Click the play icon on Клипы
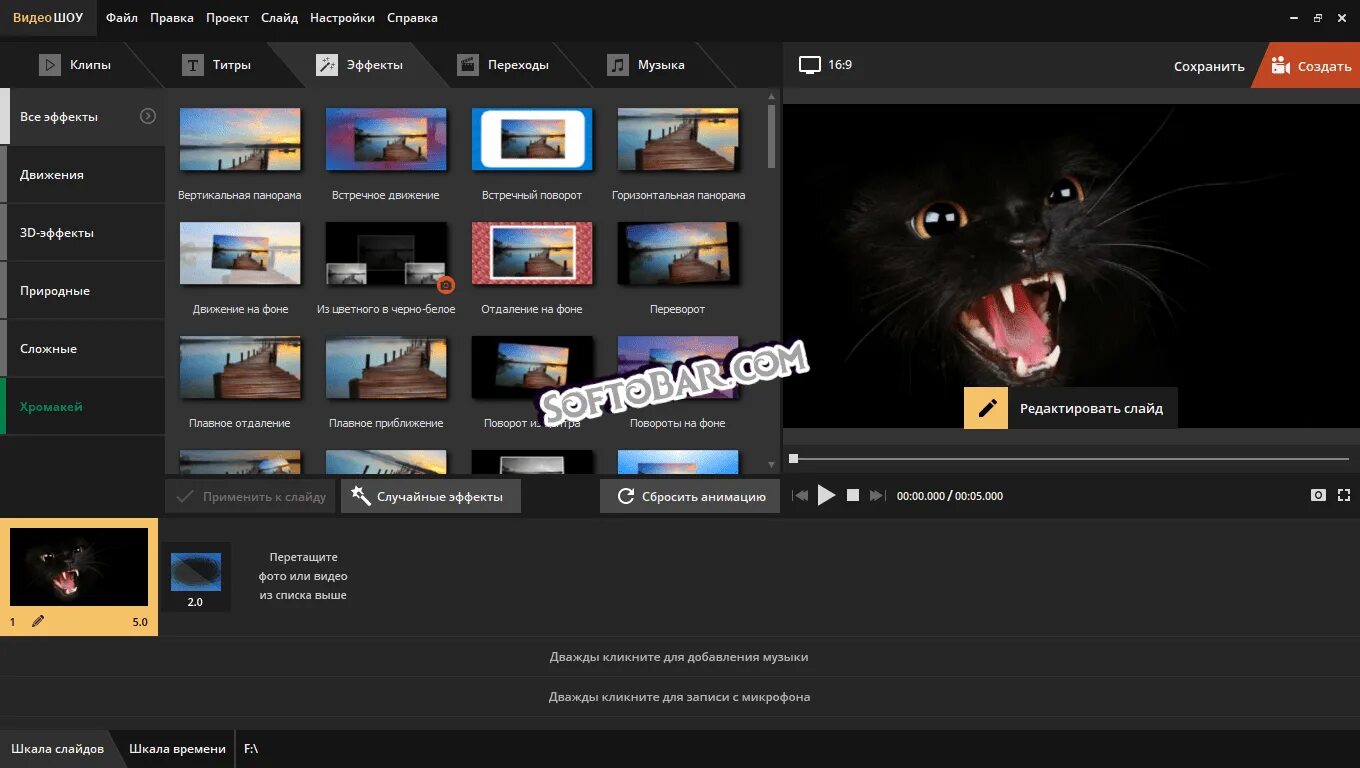This screenshot has height=768, width=1360. click(x=49, y=65)
